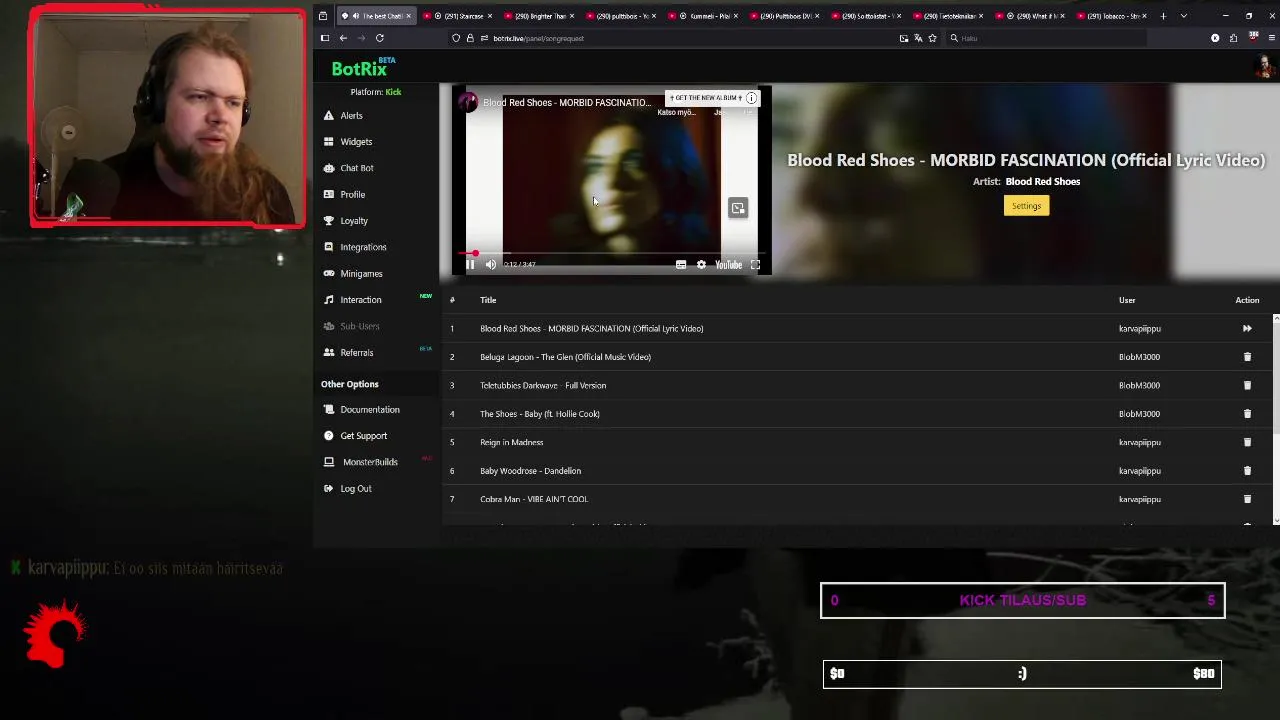1280x720 pixels.
Task: Click the Blood Red Shoes artist name
Action: point(1042,182)
